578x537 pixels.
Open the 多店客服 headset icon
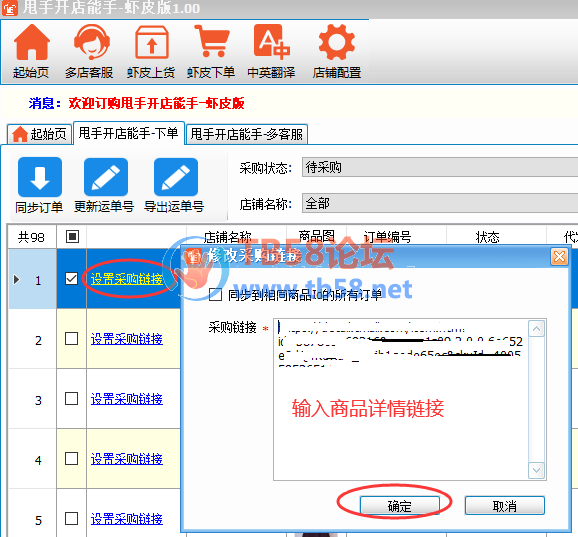point(91,42)
